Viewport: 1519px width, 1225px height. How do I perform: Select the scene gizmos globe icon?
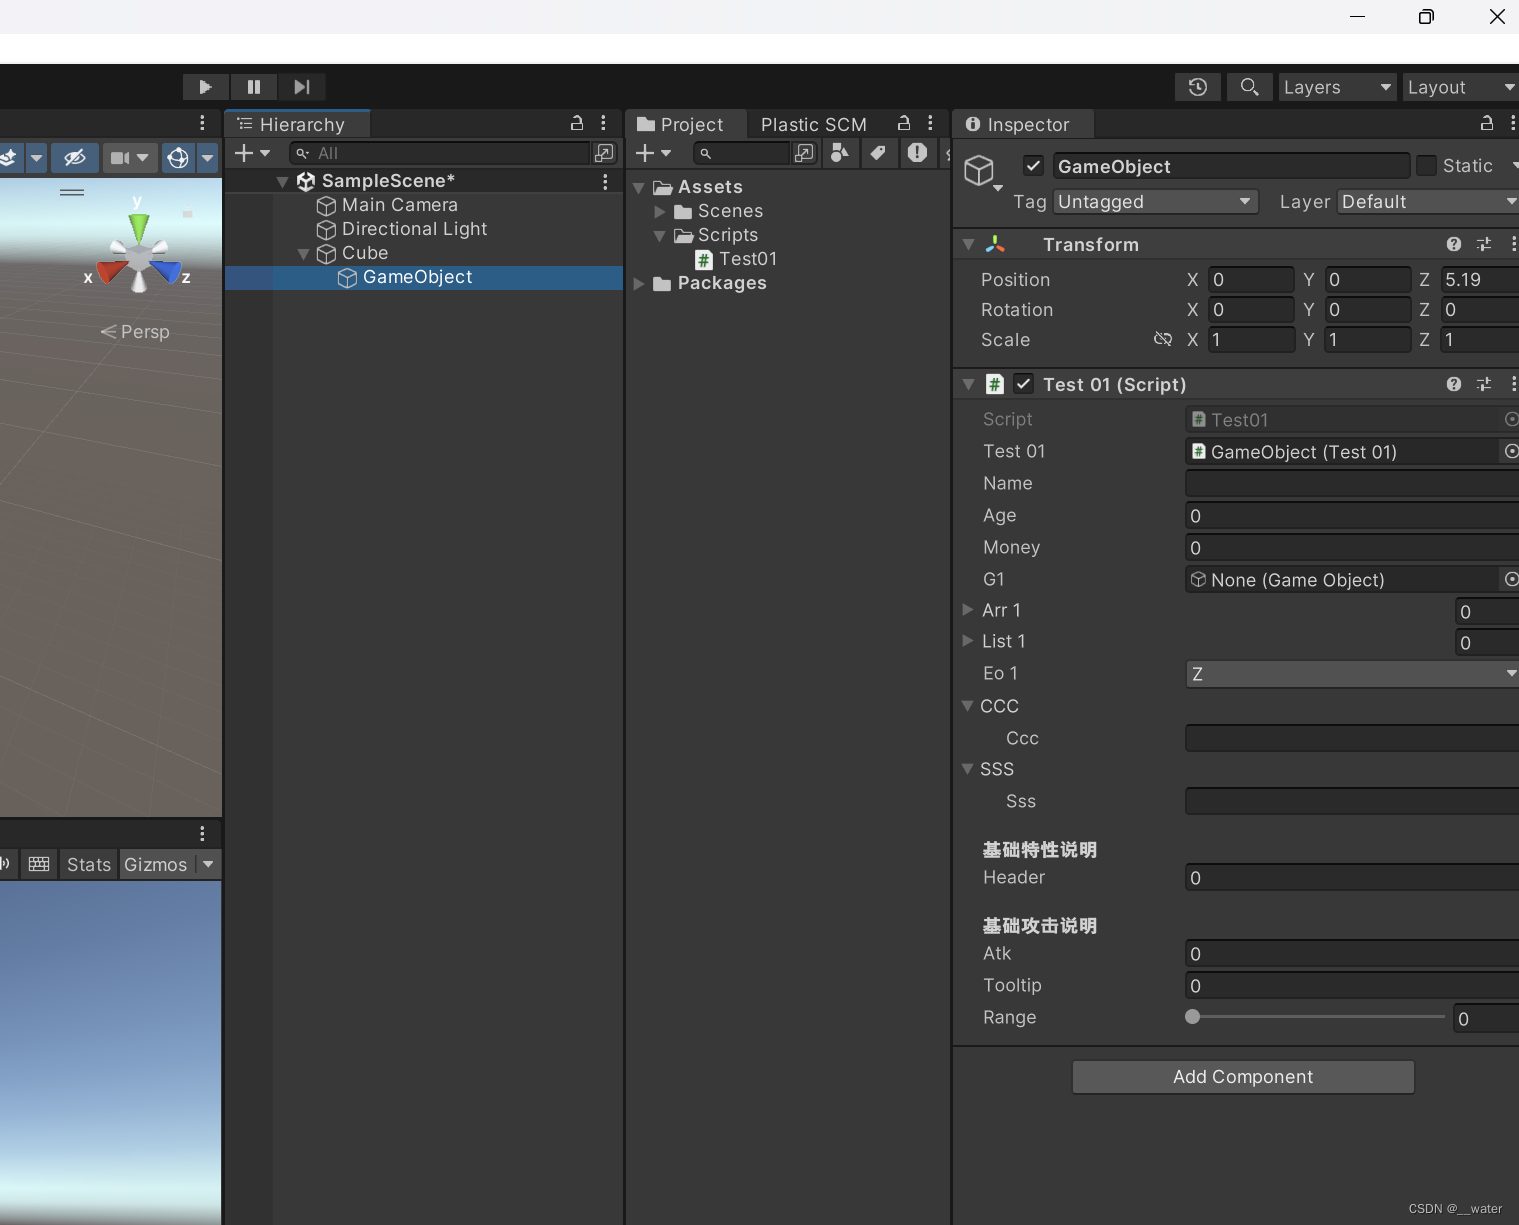[x=178, y=157]
